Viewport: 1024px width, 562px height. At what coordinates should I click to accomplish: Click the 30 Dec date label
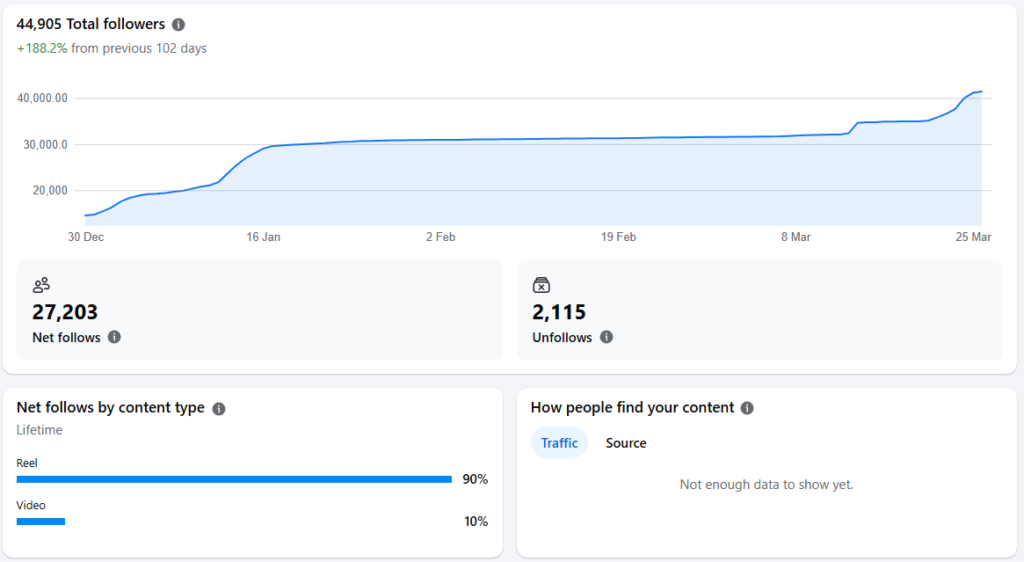86,237
